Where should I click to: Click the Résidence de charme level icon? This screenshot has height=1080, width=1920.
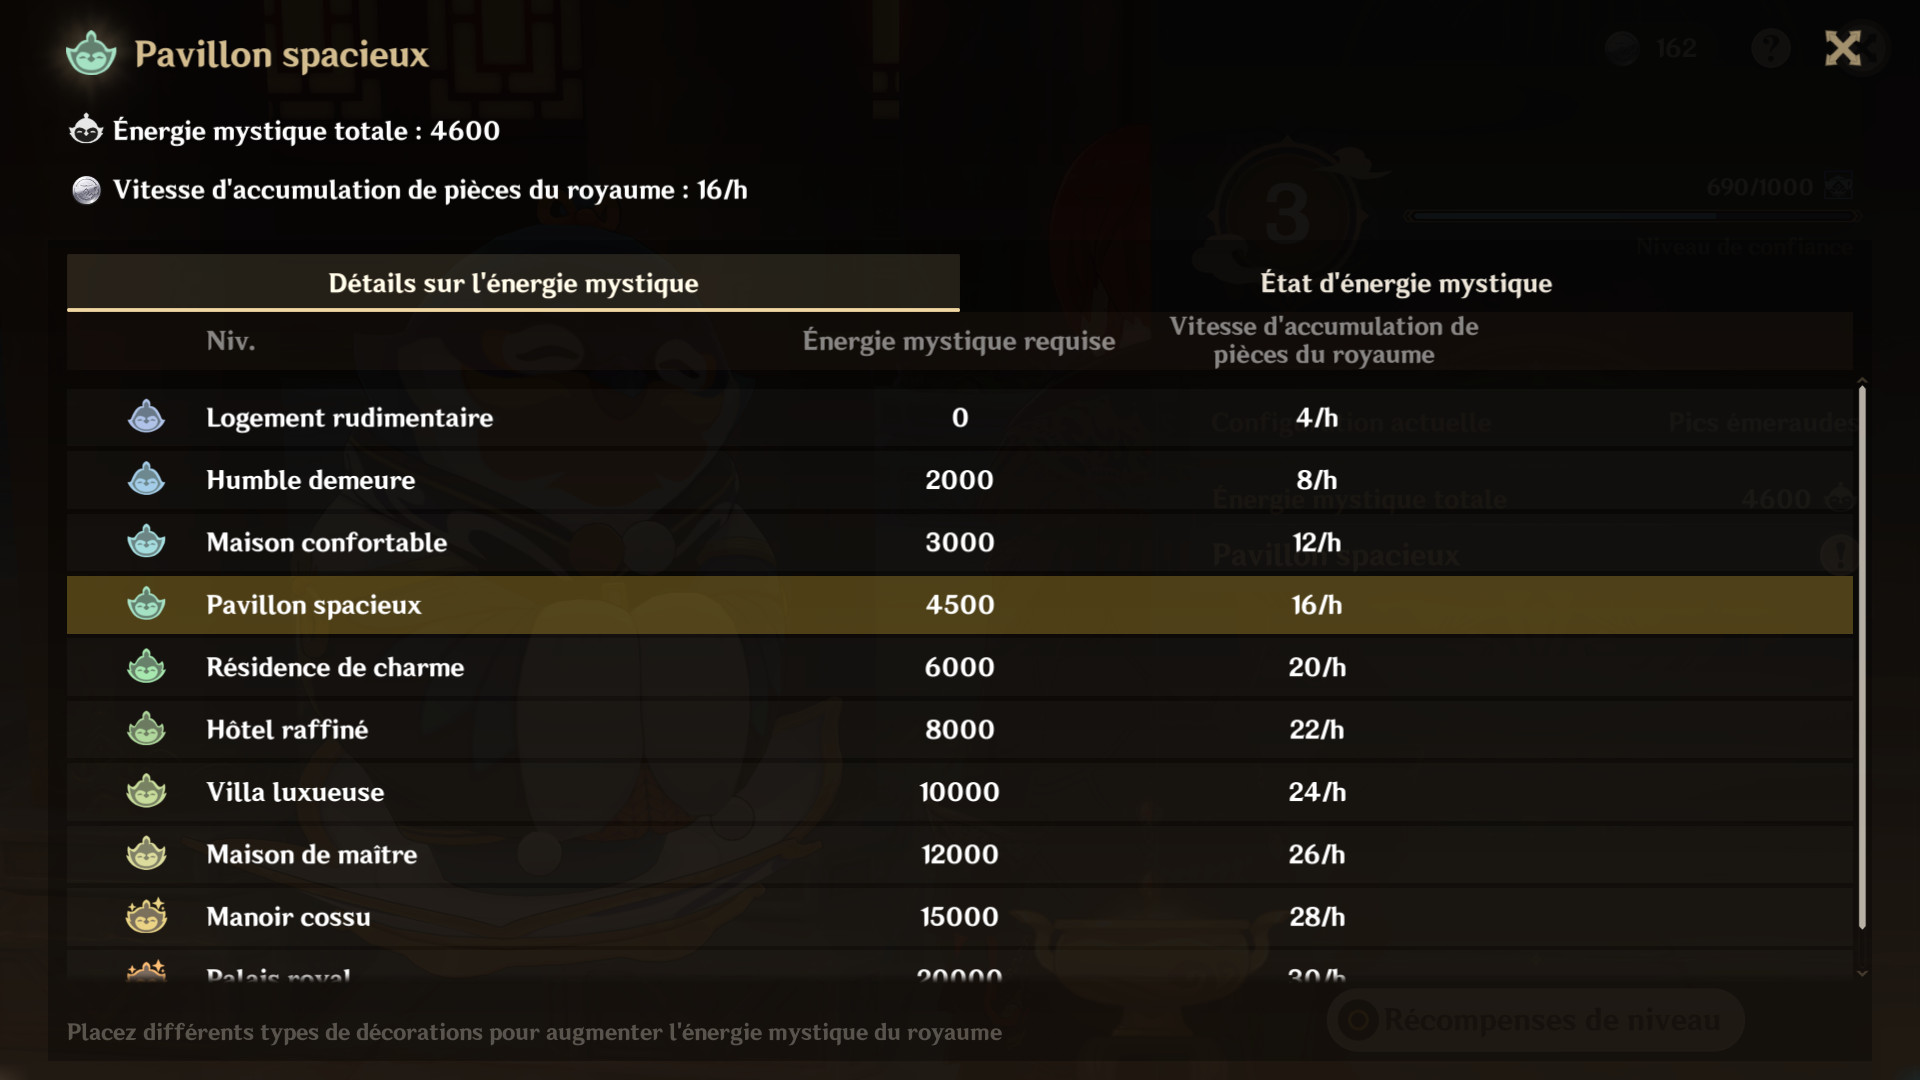146,667
